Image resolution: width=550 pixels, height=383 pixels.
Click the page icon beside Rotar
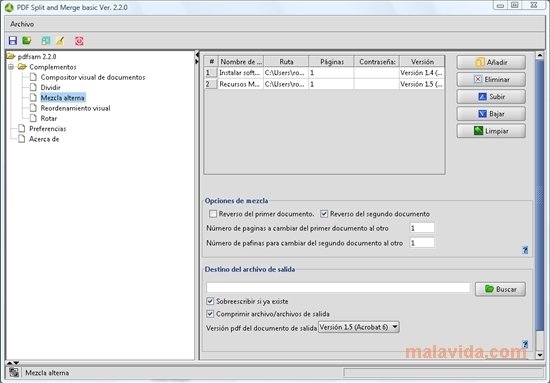click(33, 118)
